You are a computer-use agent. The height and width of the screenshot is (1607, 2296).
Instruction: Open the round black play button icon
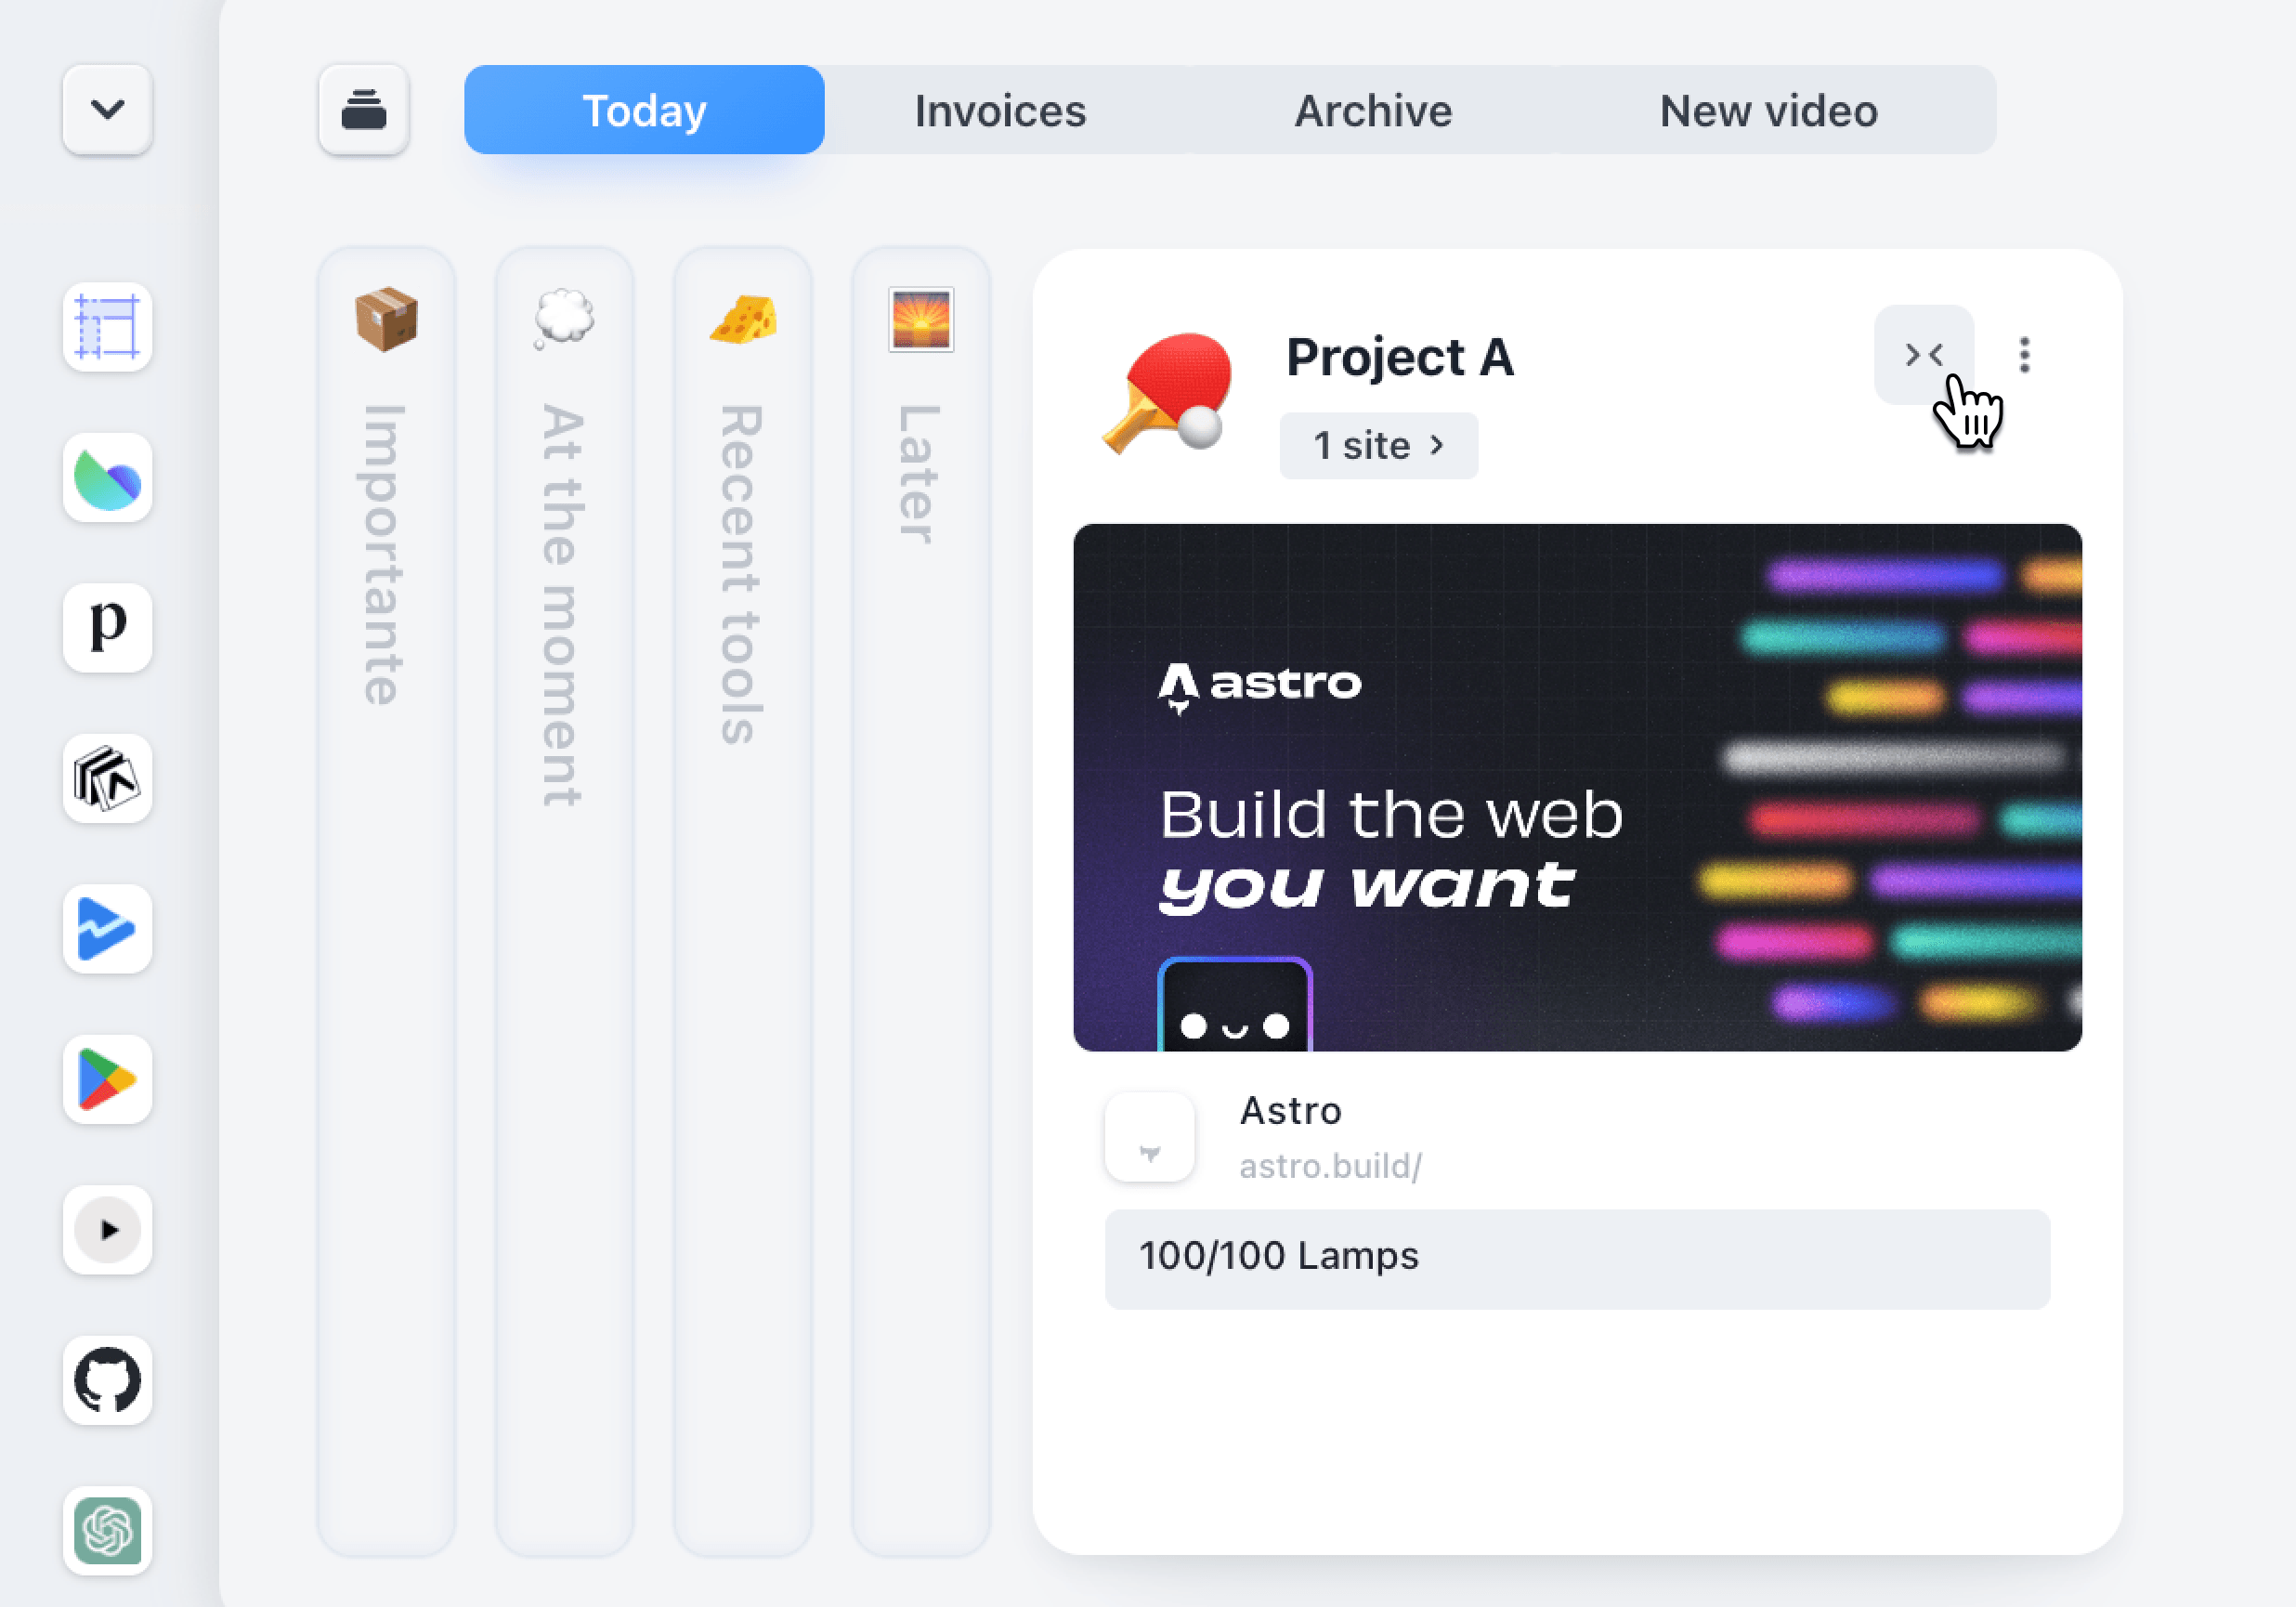pos(107,1229)
